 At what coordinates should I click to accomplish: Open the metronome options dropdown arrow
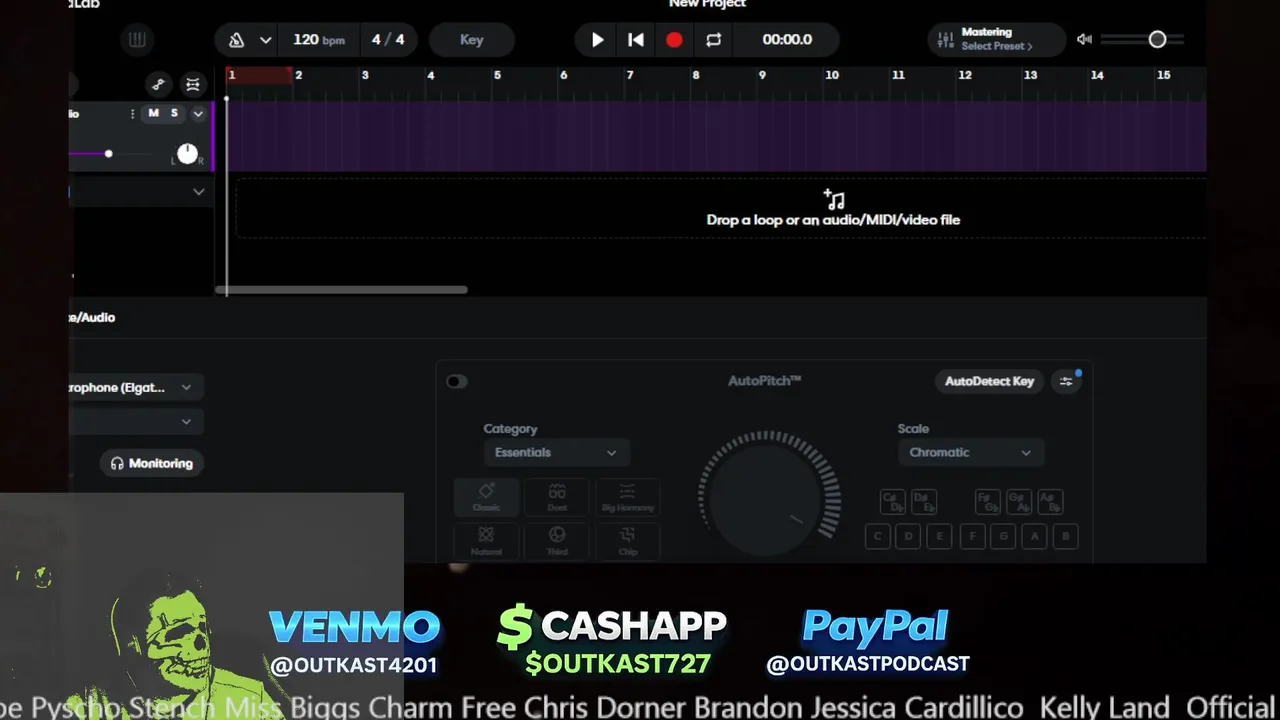click(265, 40)
